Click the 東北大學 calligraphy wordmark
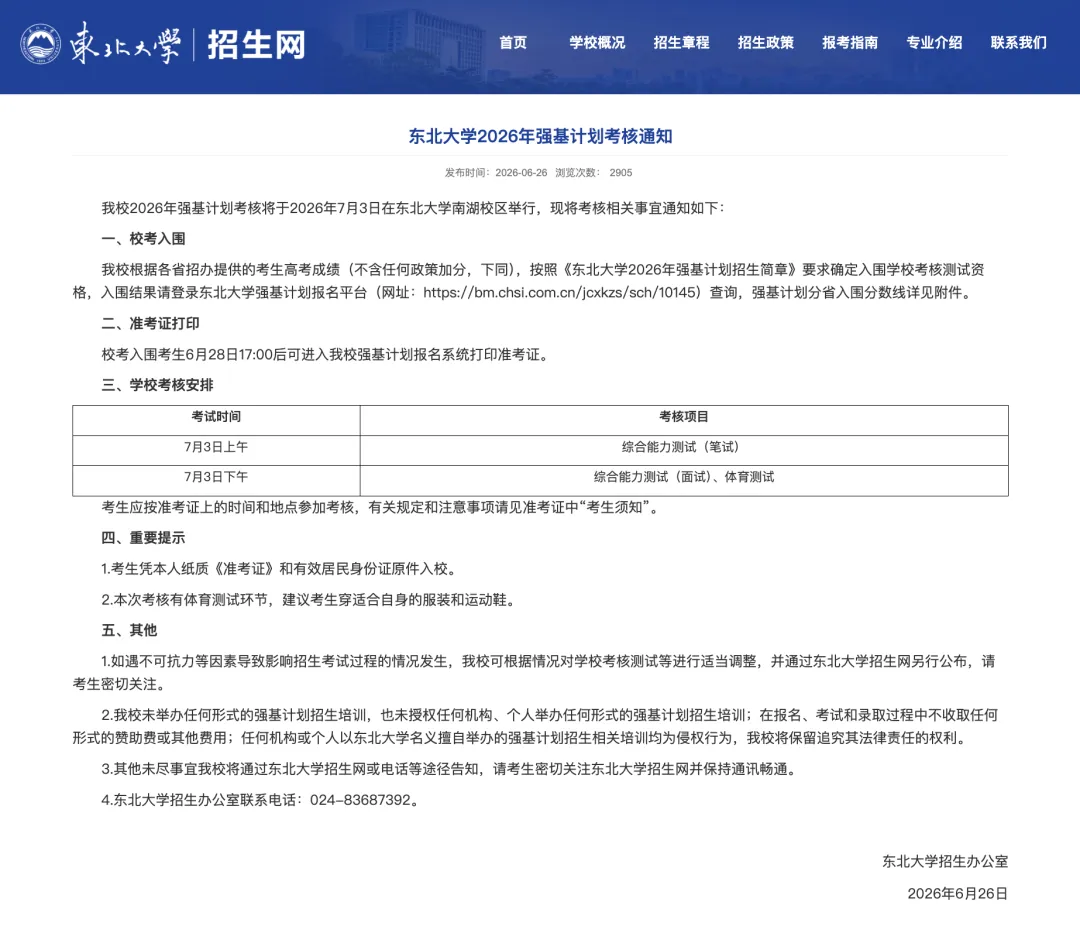The width and height of the screenshot is (1080, 926). pos(125,44)
